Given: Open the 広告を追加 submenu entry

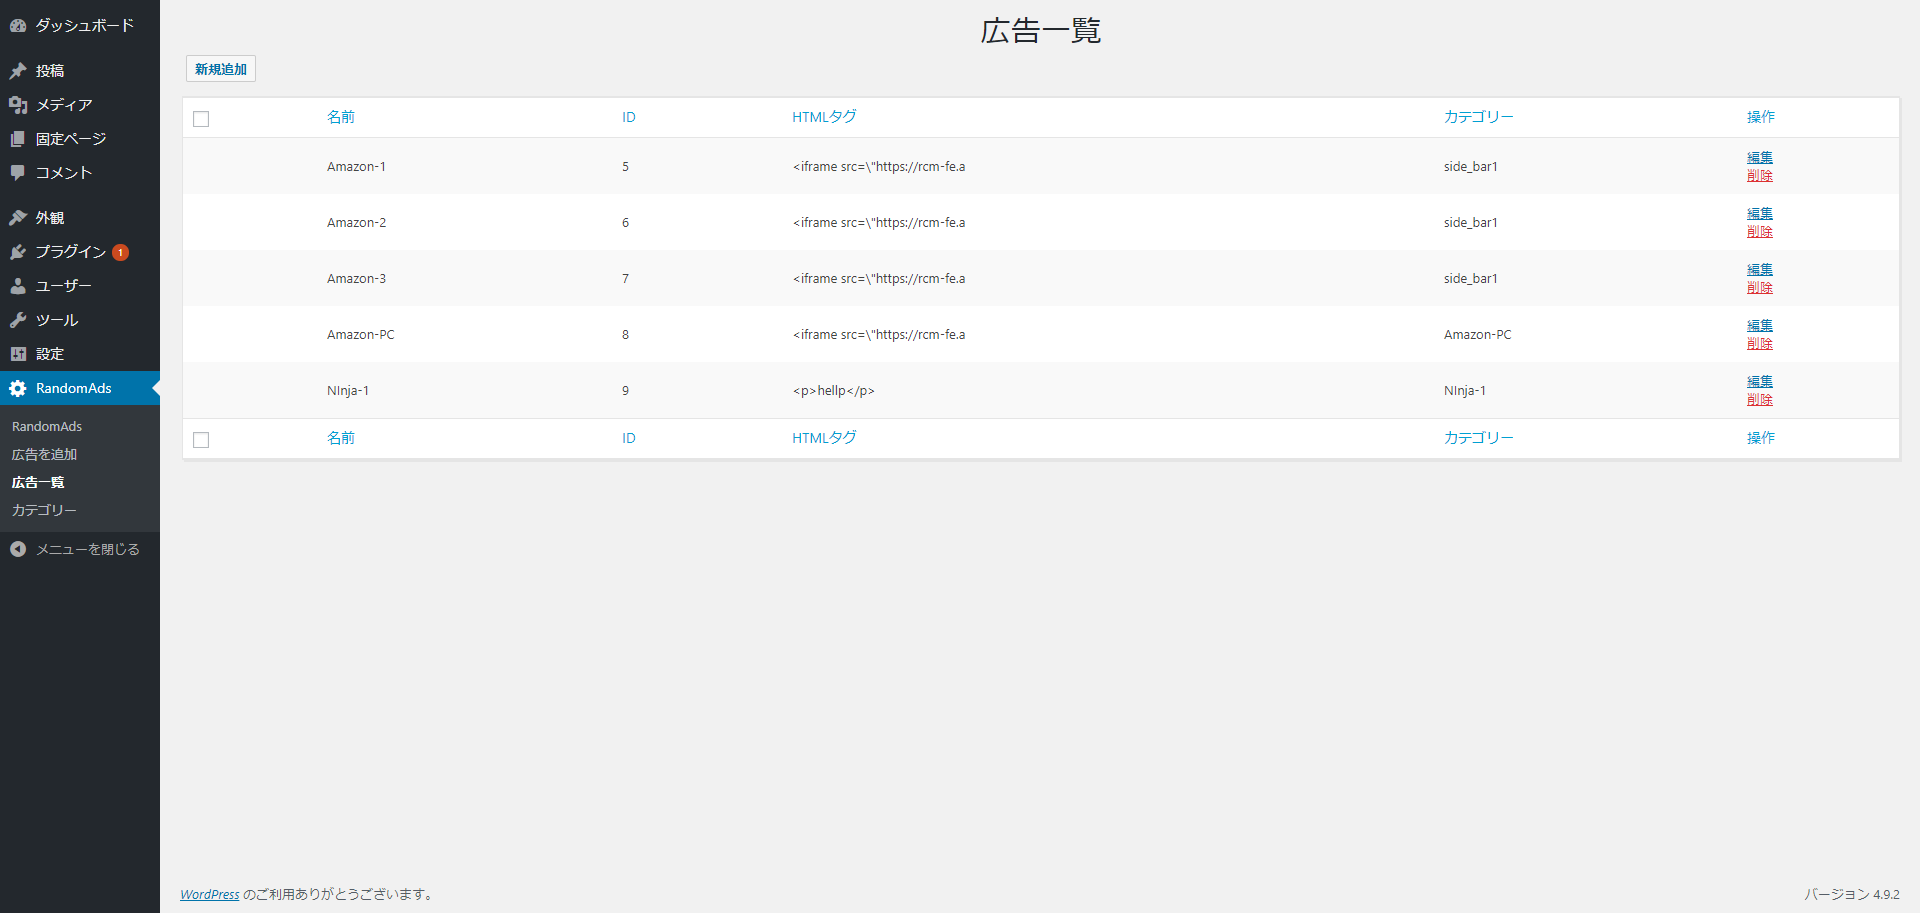Looking at the screenshot, I should 44,454.
